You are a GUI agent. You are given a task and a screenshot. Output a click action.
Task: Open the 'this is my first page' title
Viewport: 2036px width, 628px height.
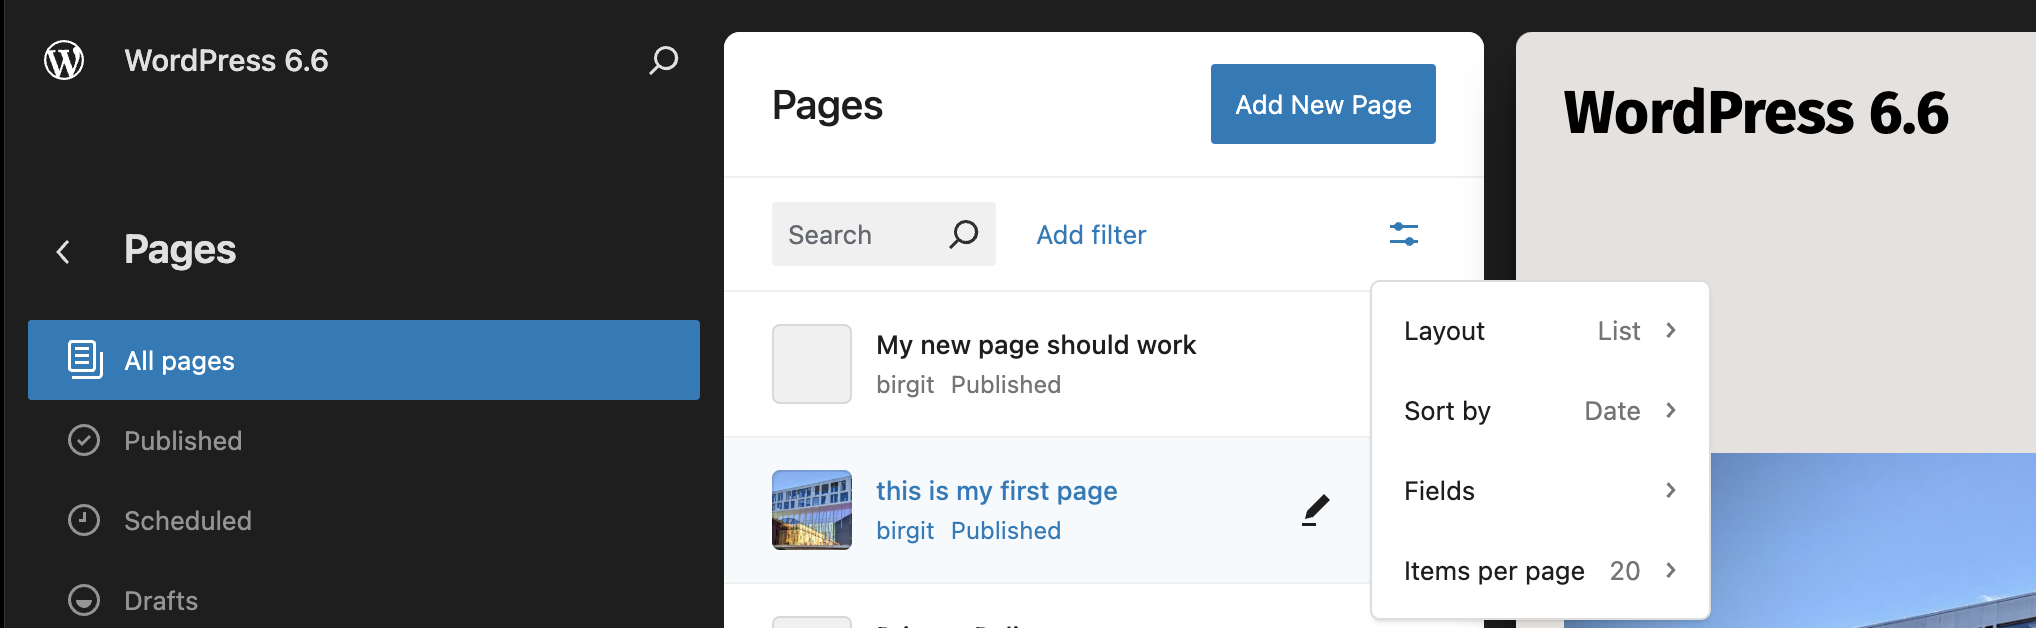coord(997,491)
